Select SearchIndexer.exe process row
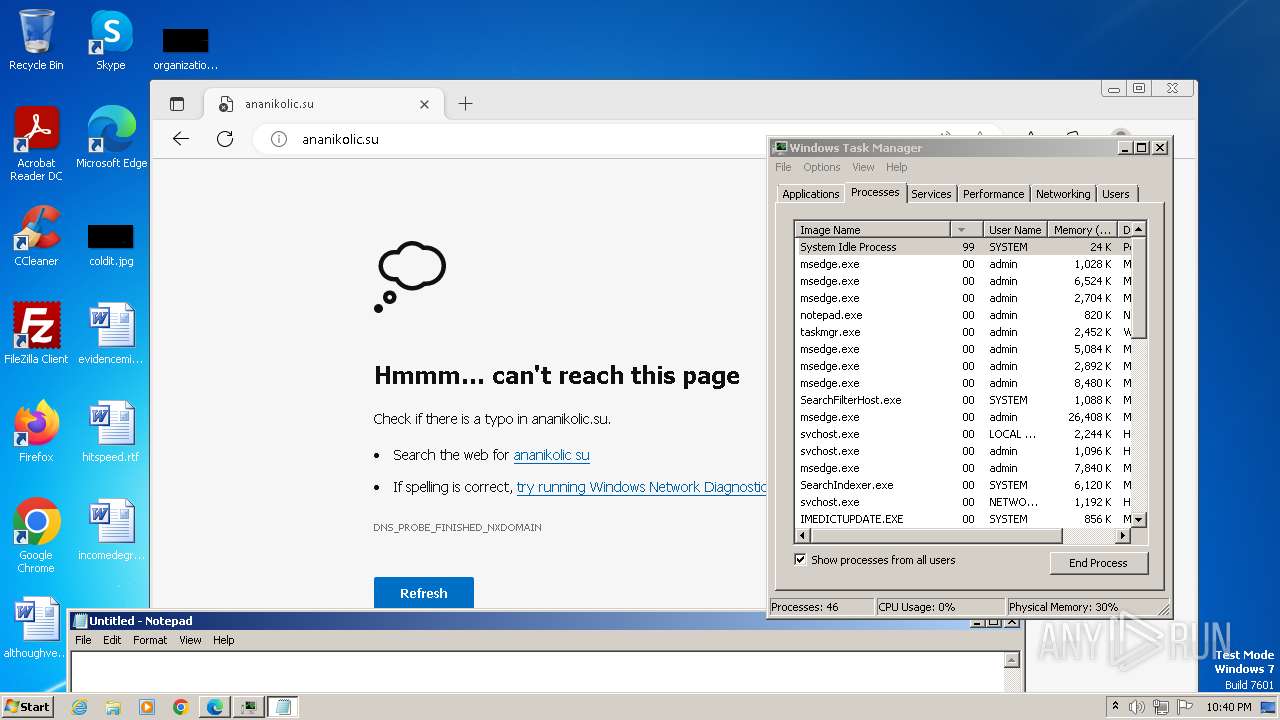The height and width of the screenshot is (720, 1280). [x=964, y=485]
